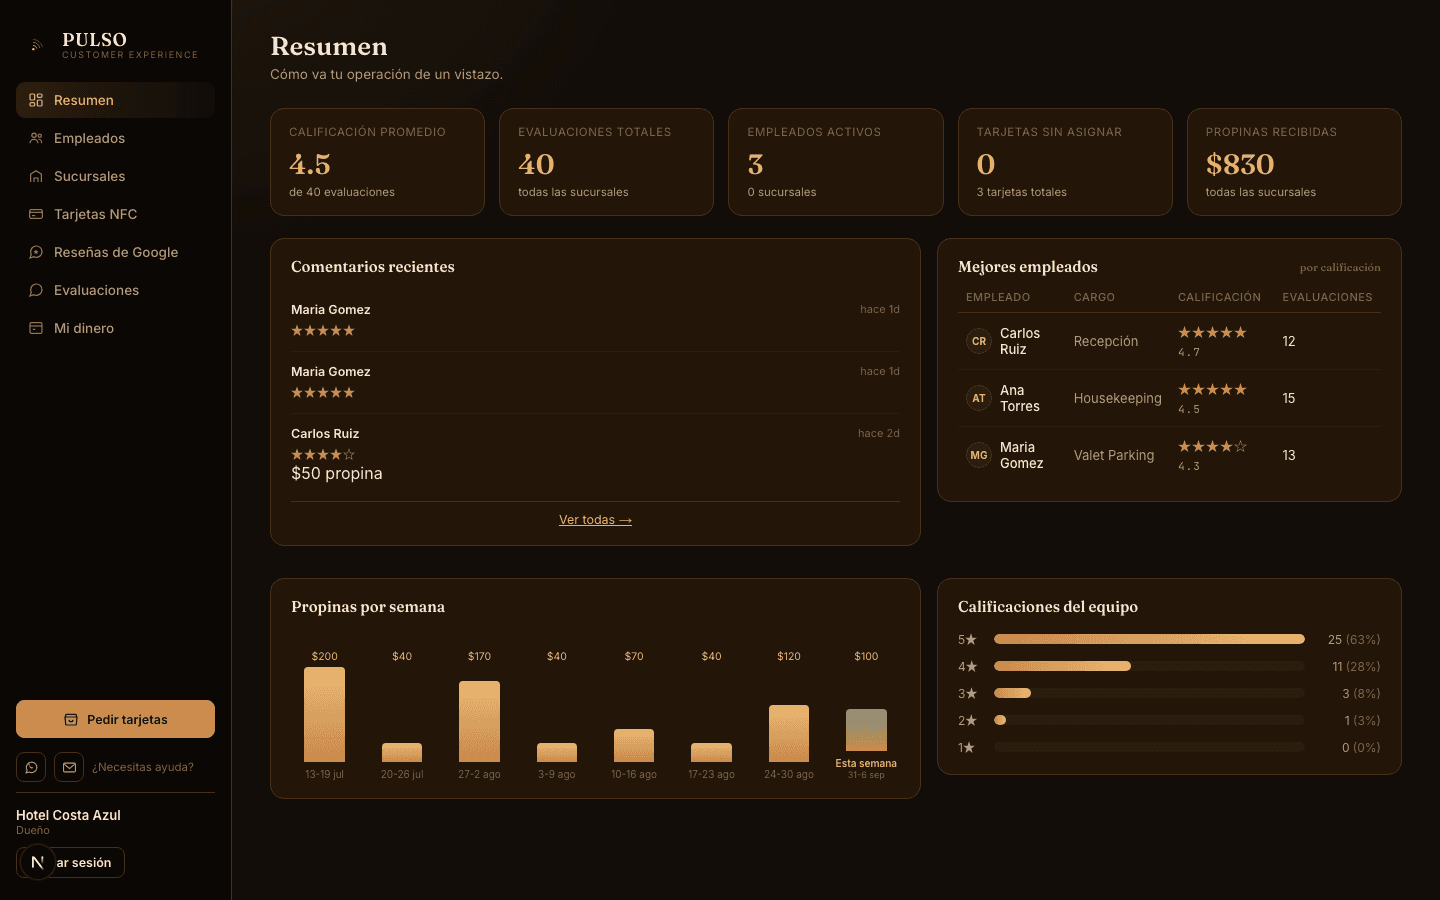Click the por calificación label

point(1340,267)
